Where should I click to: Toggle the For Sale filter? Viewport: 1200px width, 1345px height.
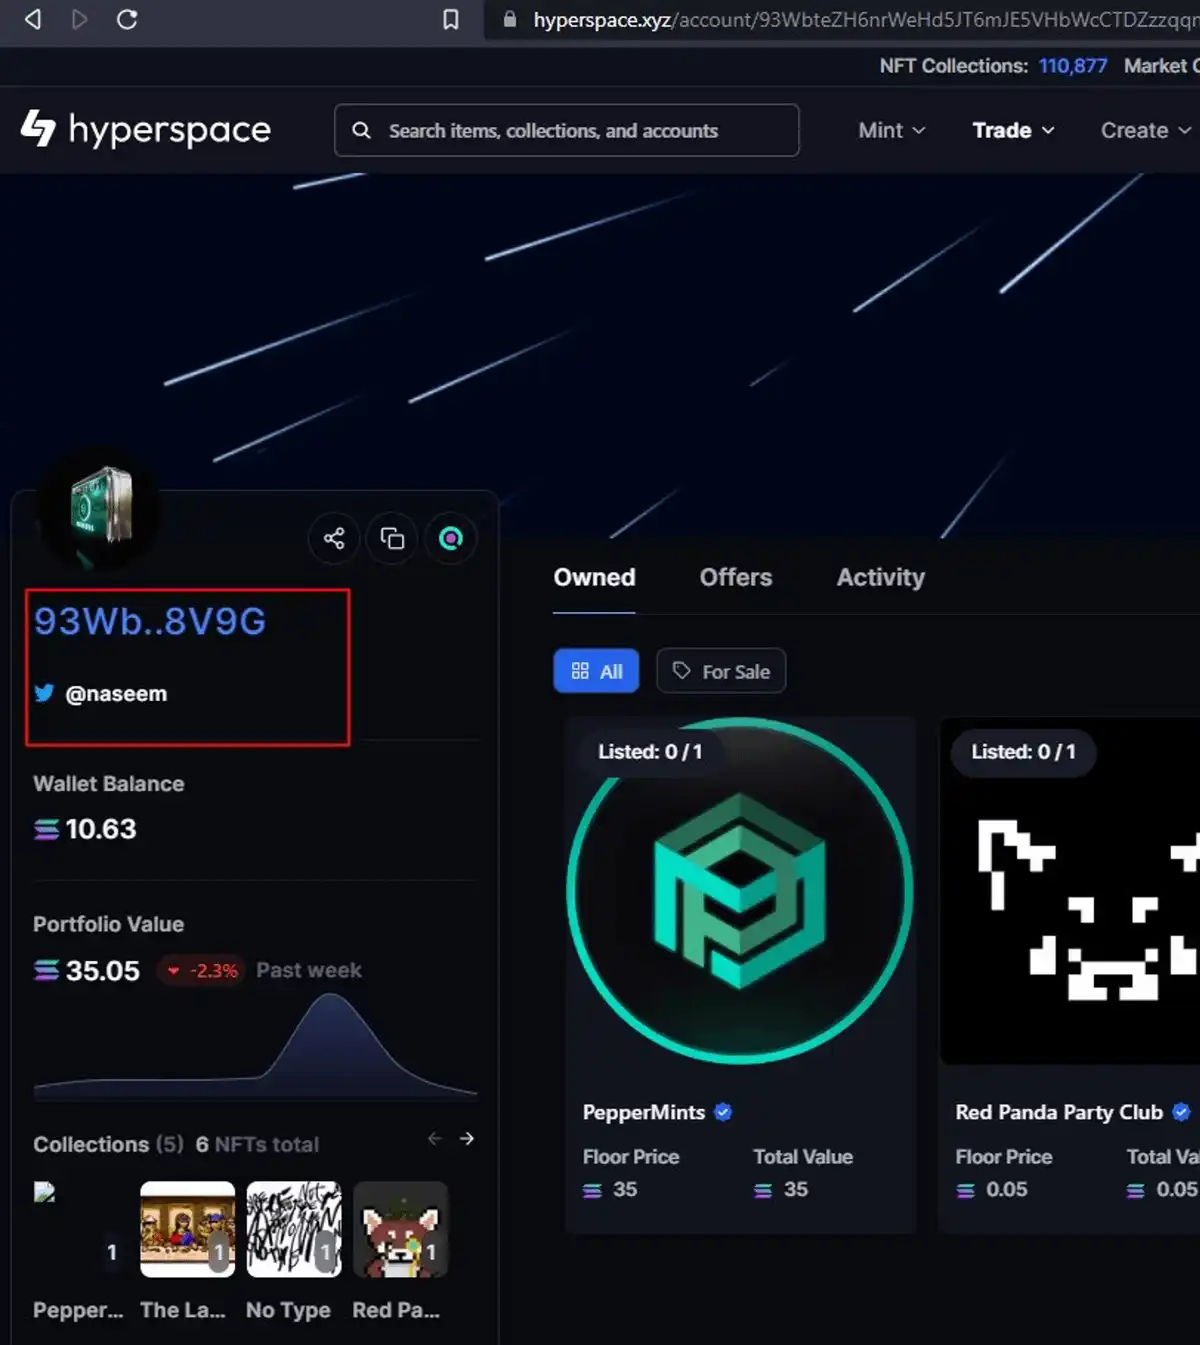click(721, 671)
